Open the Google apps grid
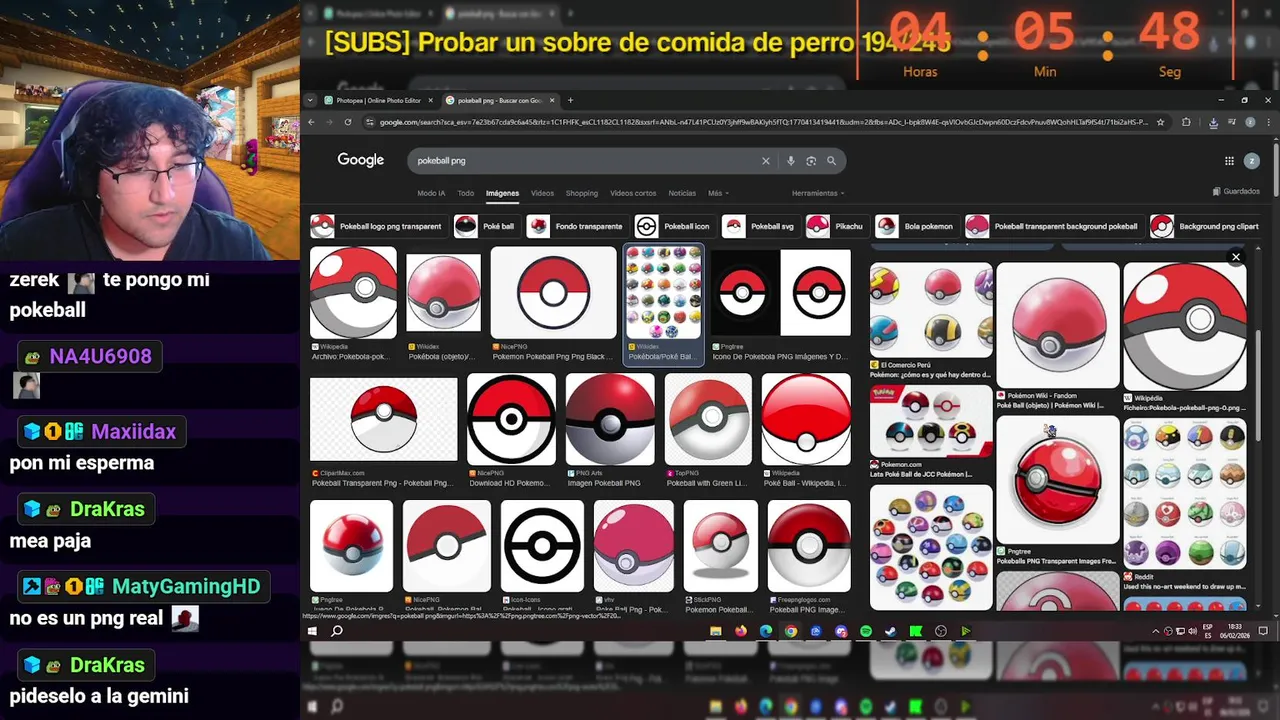This screenshot has width=1280, height=720. (x=1229, y=161)
